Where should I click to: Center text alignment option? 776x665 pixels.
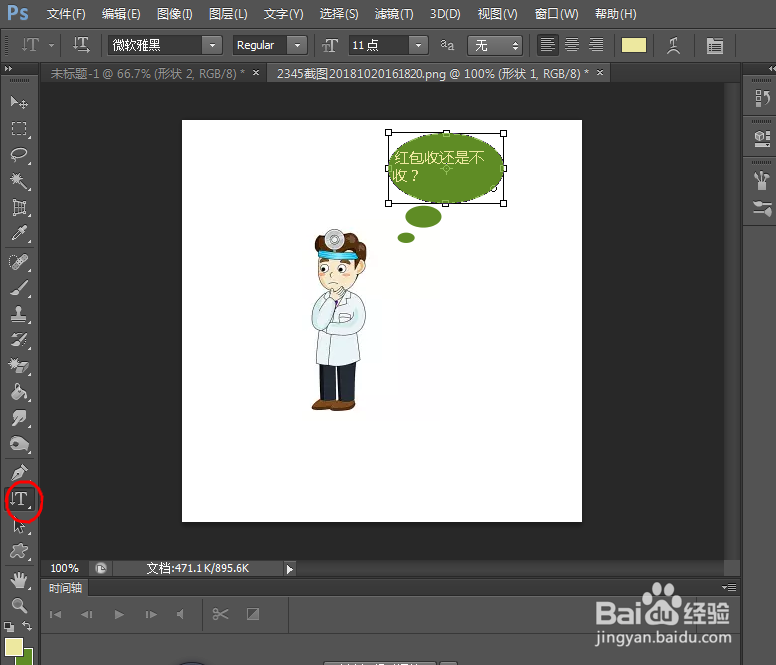point(572,45)
